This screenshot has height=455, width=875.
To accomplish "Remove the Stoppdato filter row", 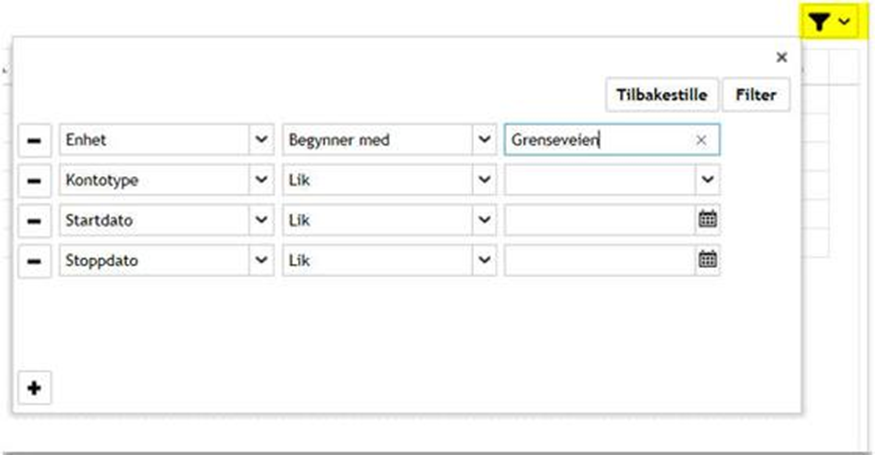I will [34, 260].
